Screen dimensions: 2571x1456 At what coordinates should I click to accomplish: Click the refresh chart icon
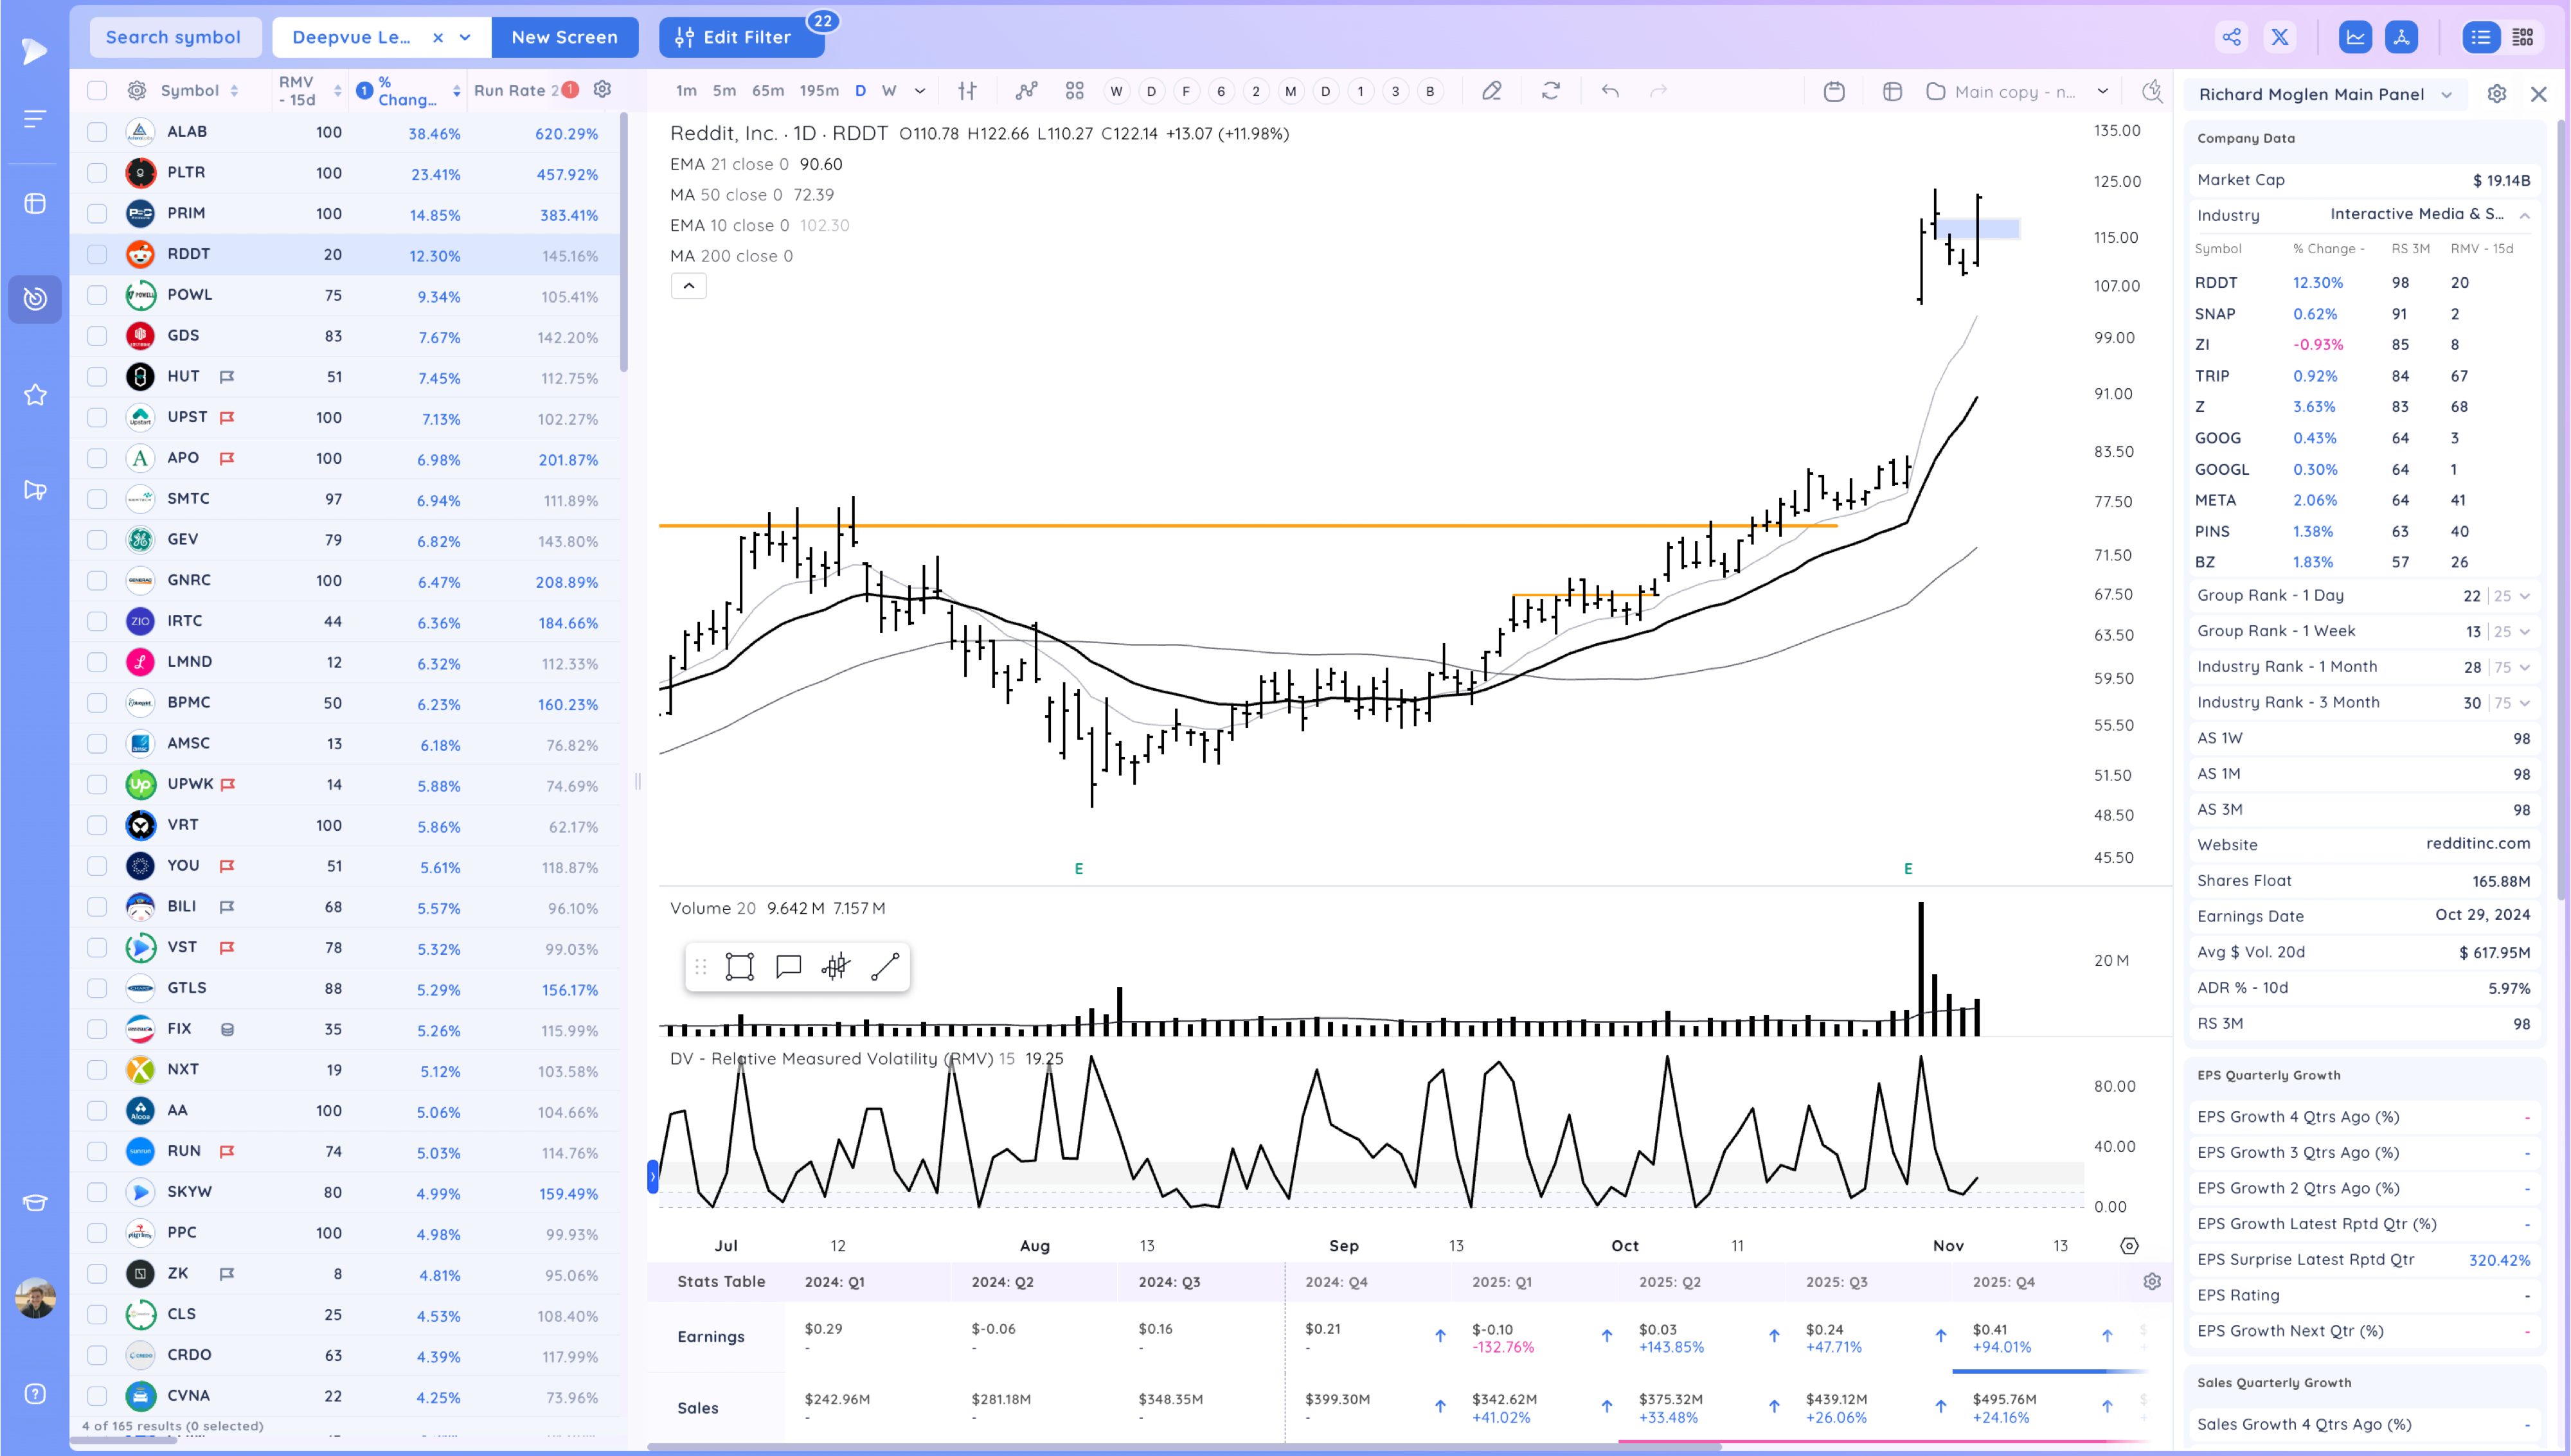point(1550,91)
